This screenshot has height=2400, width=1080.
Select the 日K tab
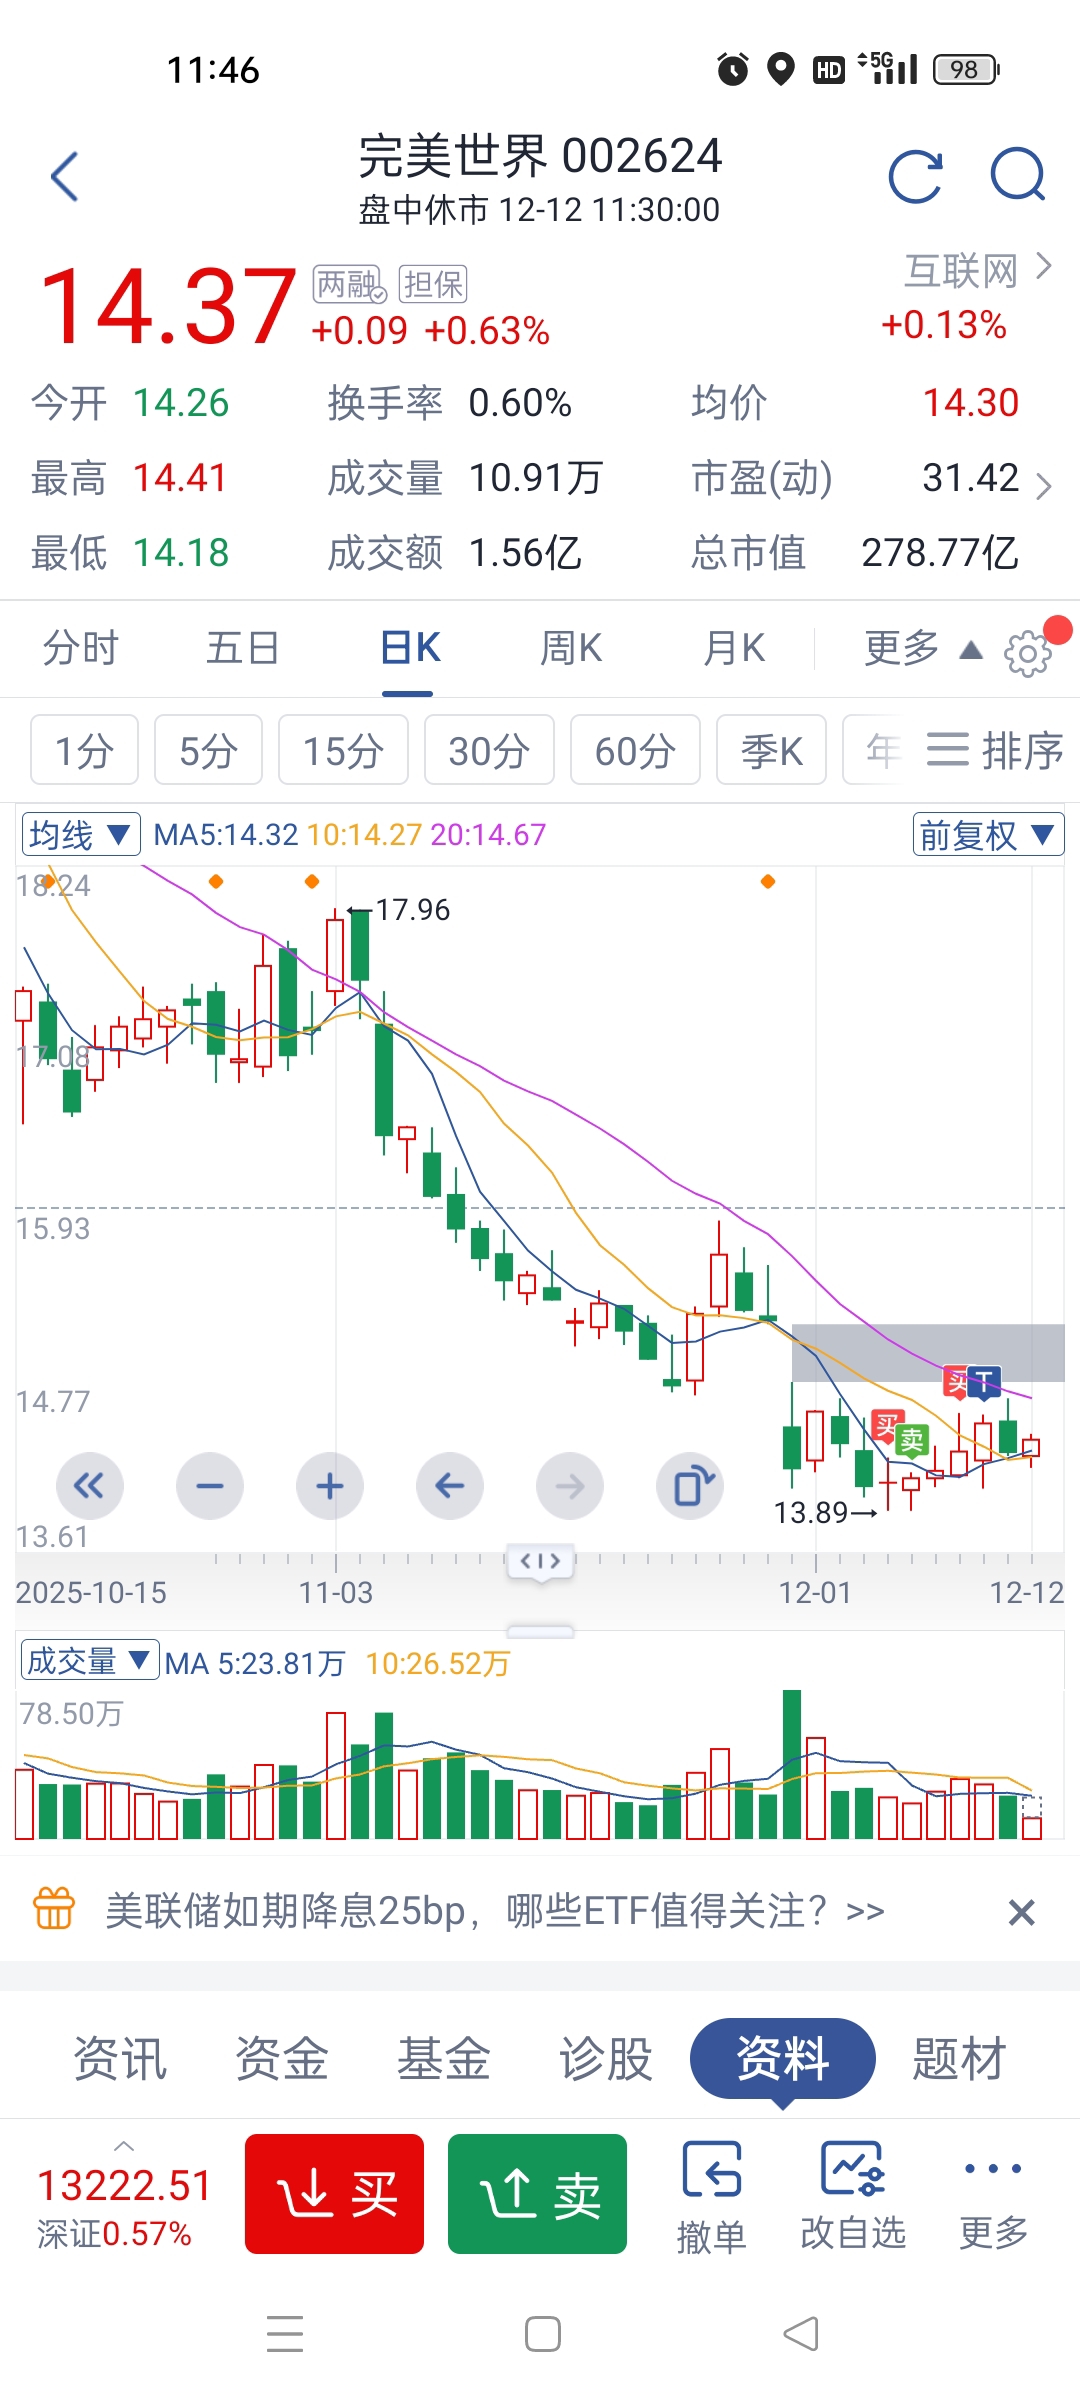pos(410,649)
